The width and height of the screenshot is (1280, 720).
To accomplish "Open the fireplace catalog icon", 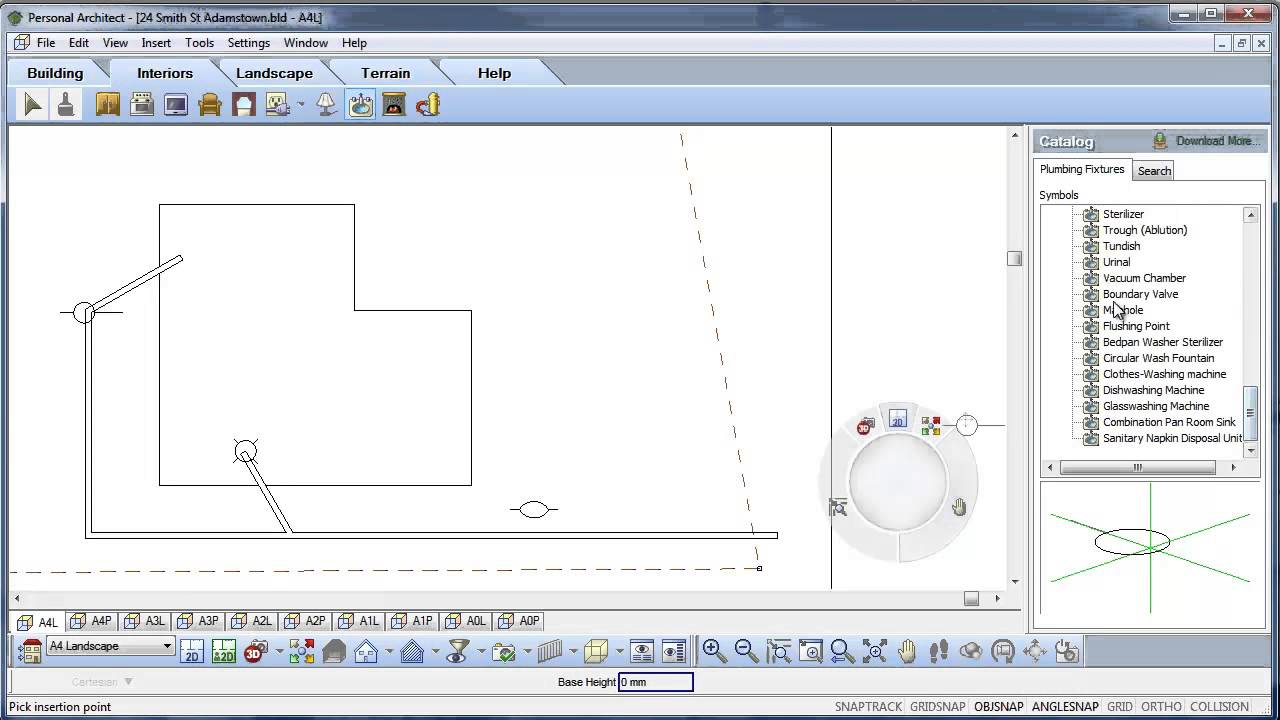I will pos(393,104).
